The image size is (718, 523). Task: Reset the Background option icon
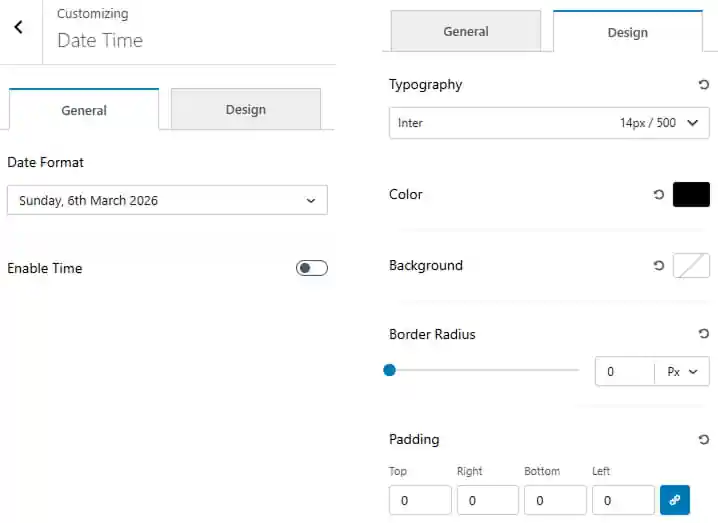click(x=658, y=265)
